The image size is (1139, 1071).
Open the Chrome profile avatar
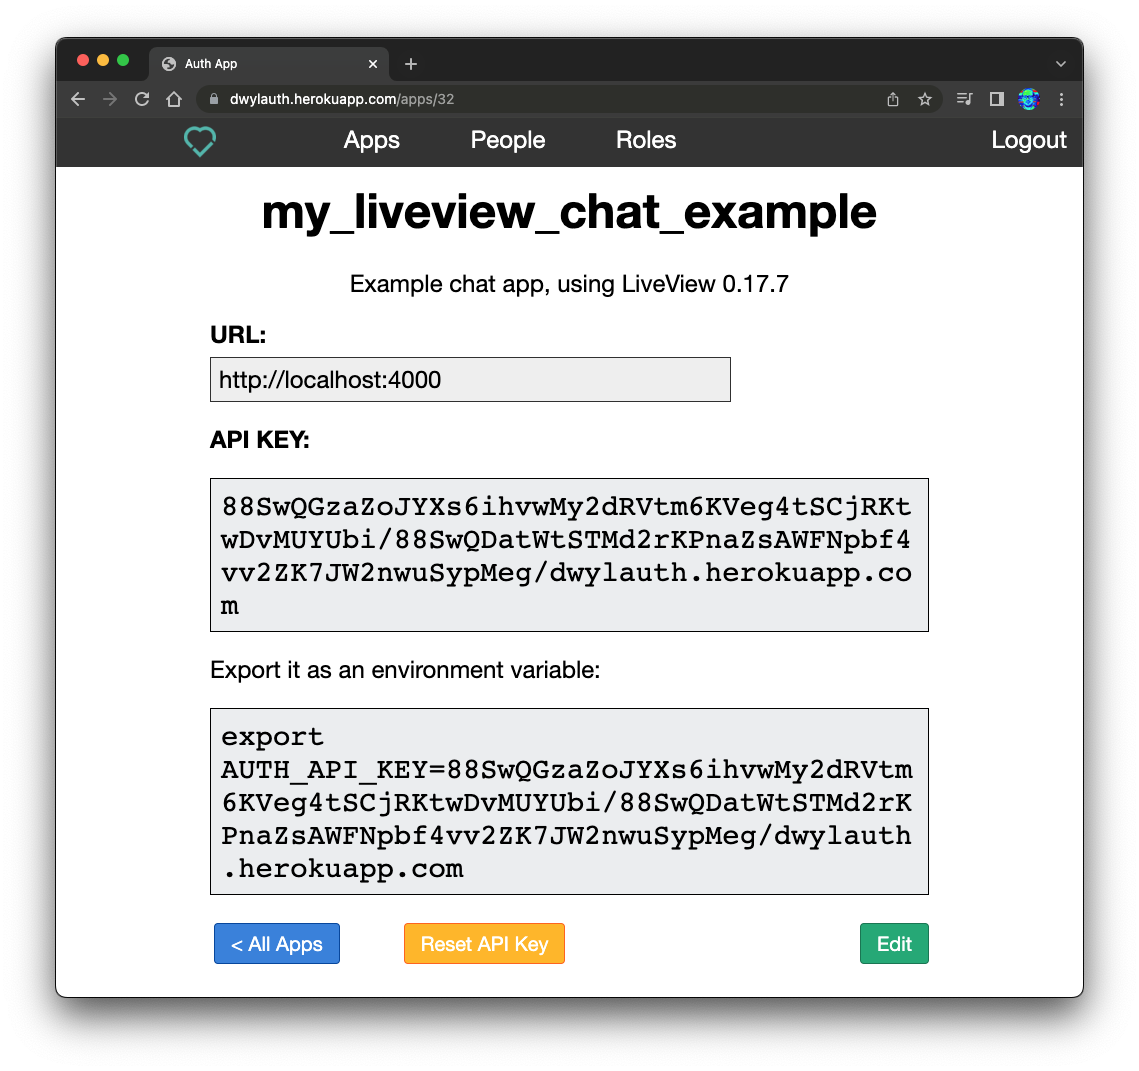(x=1029, y=99)
